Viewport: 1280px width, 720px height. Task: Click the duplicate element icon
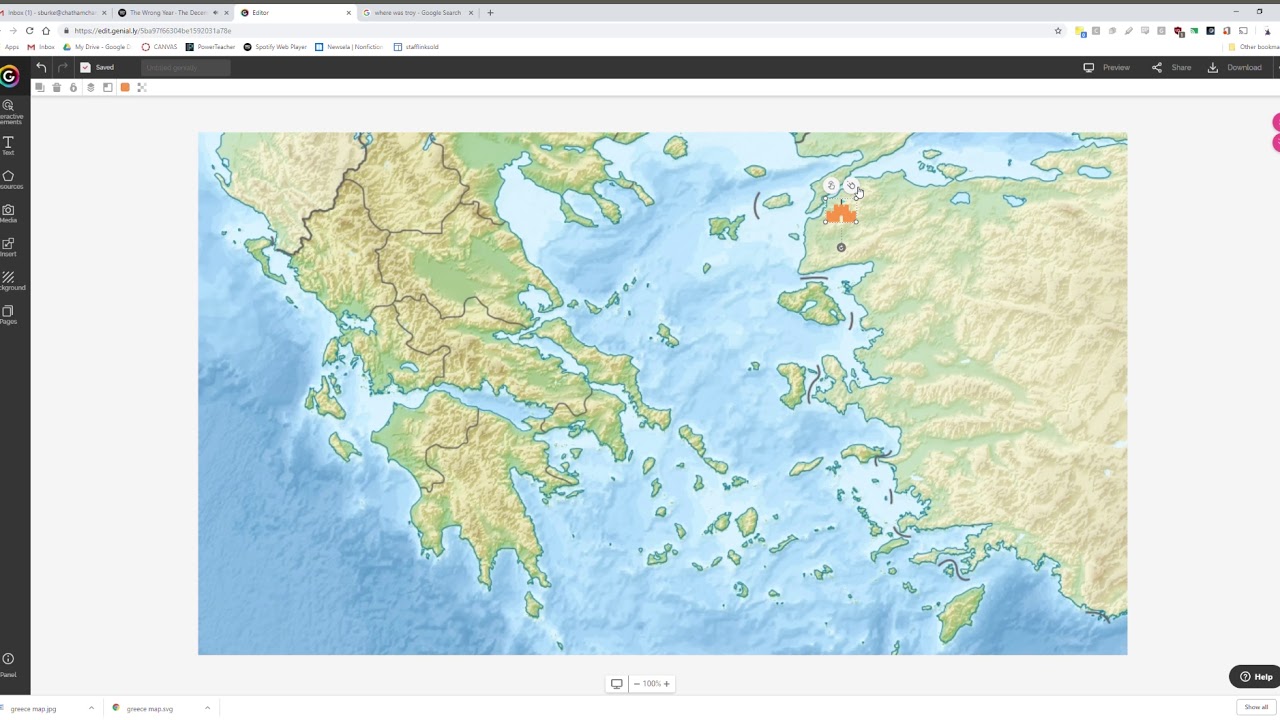pyautogui.click(x=40, y=88)
